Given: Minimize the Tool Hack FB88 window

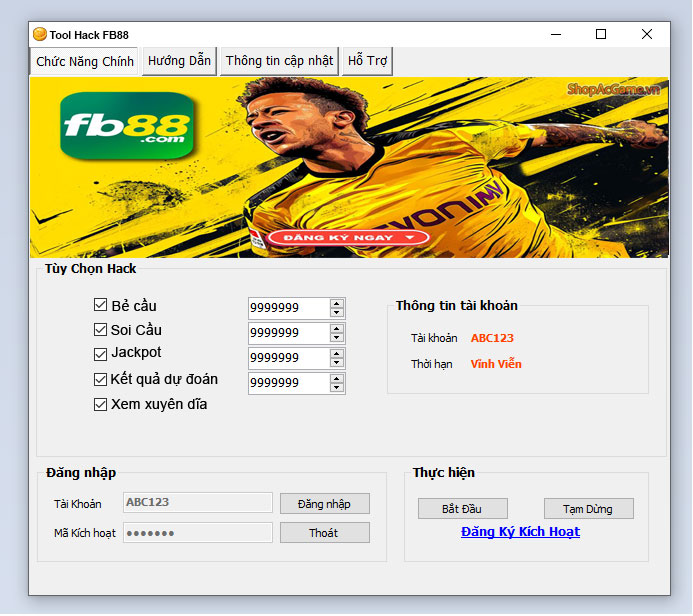Looking at the screenshot, I should point(556,34).
